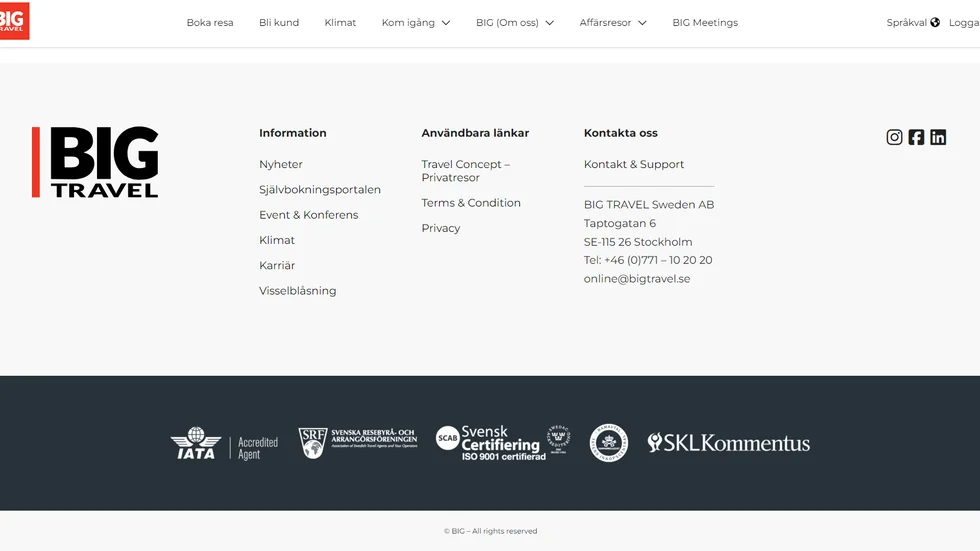Expand the Kom igång dropdown chevron
The image size is (980, 551).
[x=446, y=23]
